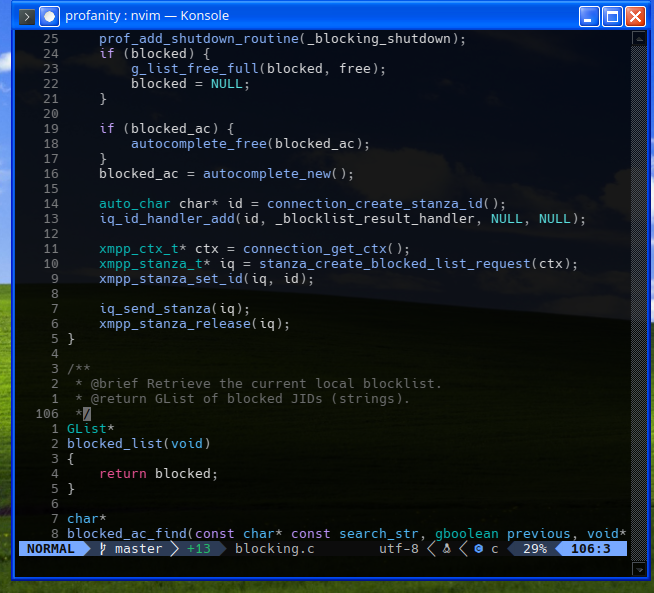Click the Konsole terminal prompt icon
654x593 pixels.
[27, 17]
